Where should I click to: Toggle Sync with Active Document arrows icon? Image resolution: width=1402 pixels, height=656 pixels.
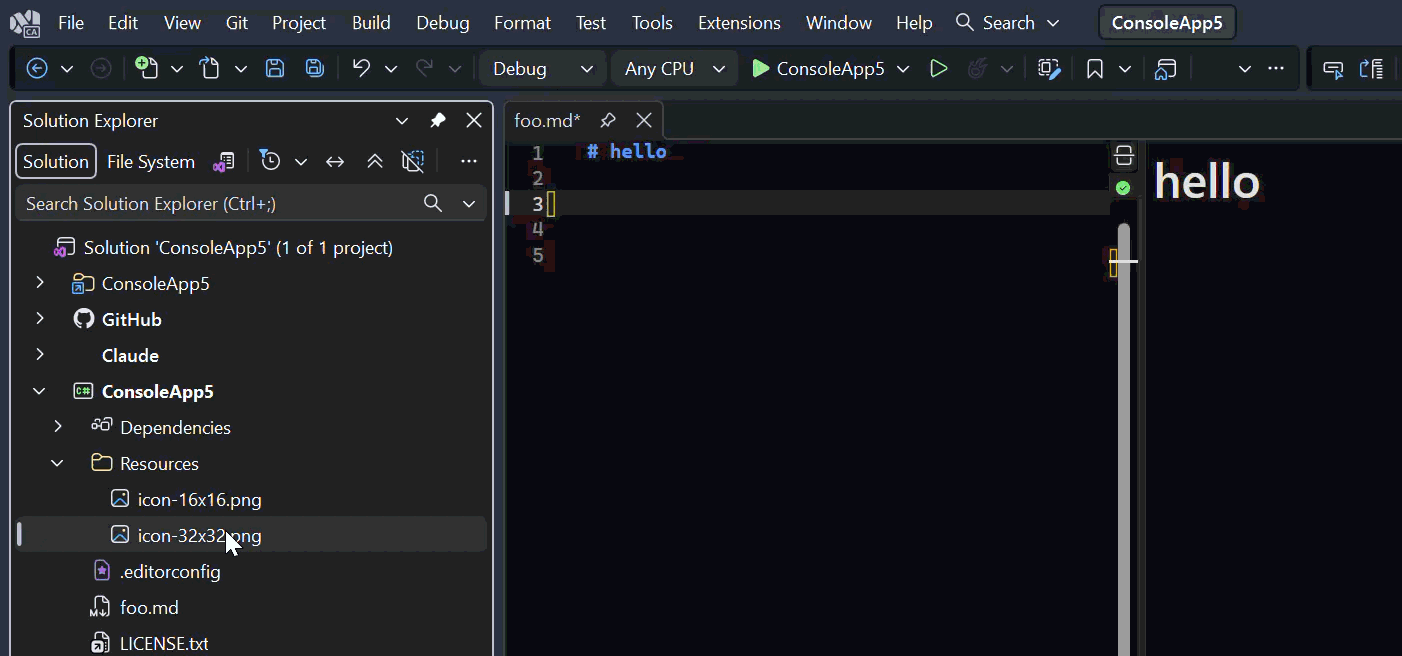point(335,161)
